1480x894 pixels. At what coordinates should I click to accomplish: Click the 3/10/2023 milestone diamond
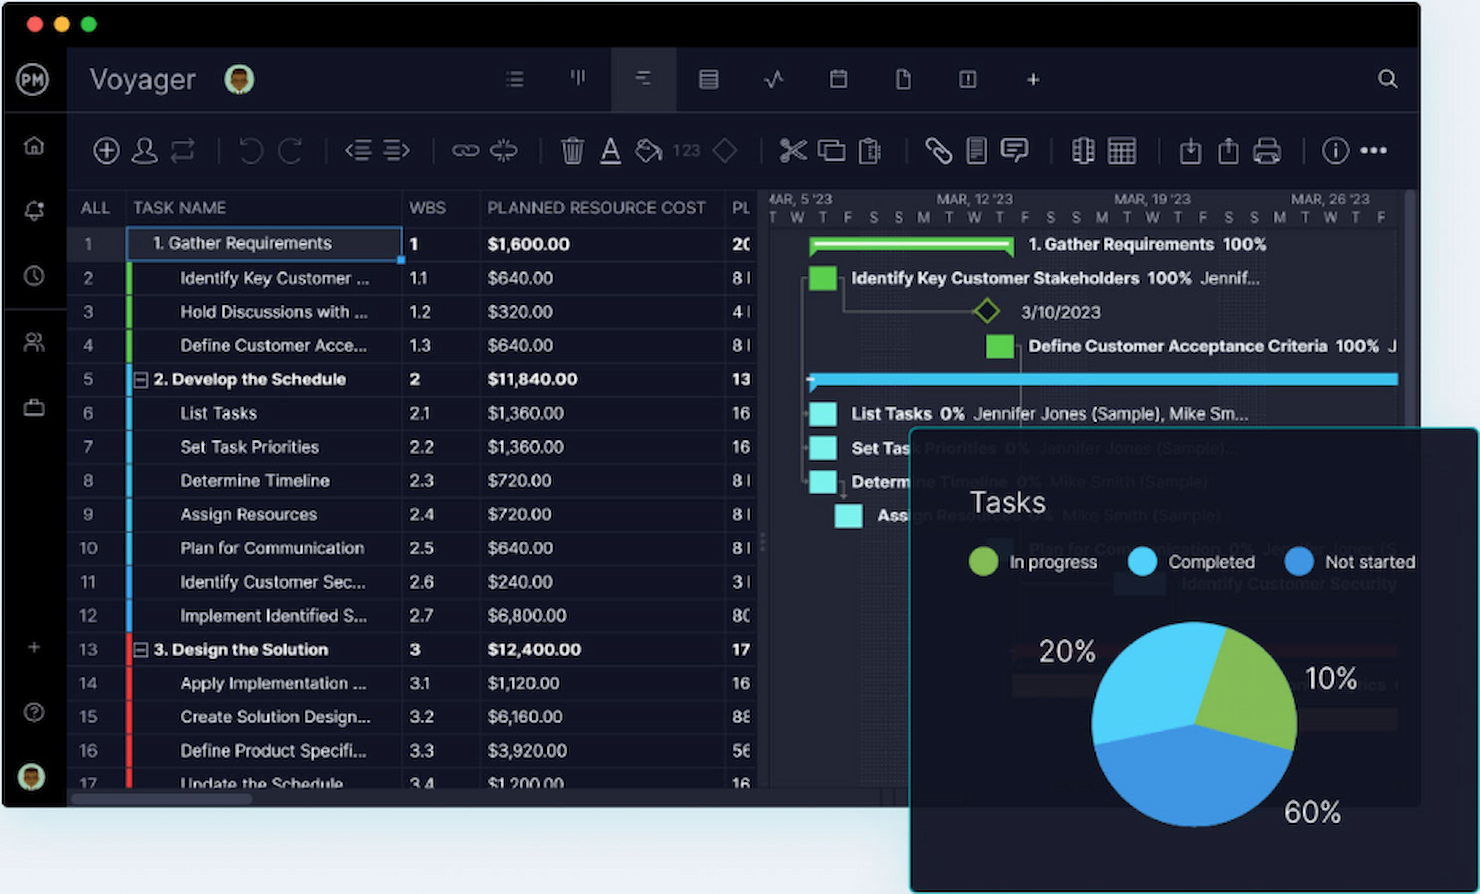[987, 312]
